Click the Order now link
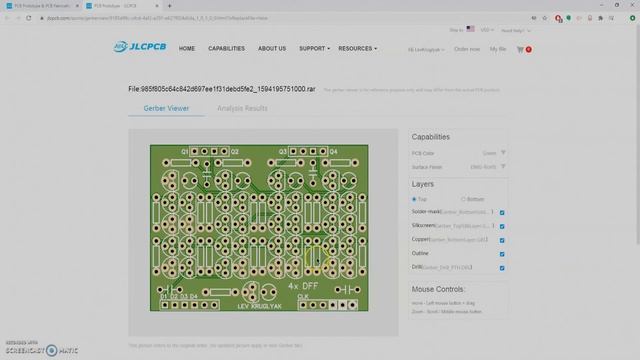640x360 pixels. coord(467,49)
